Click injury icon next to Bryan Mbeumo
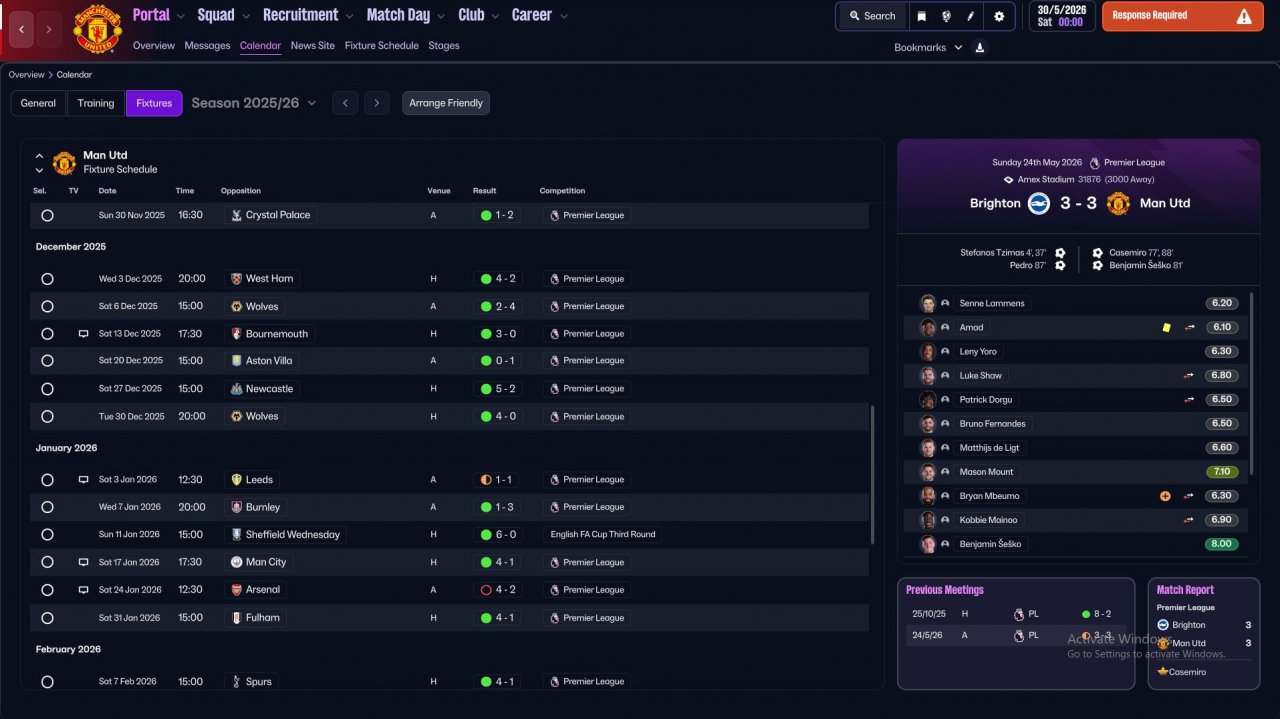This screenshot has width=1280, height=719. pos(1165,496)
